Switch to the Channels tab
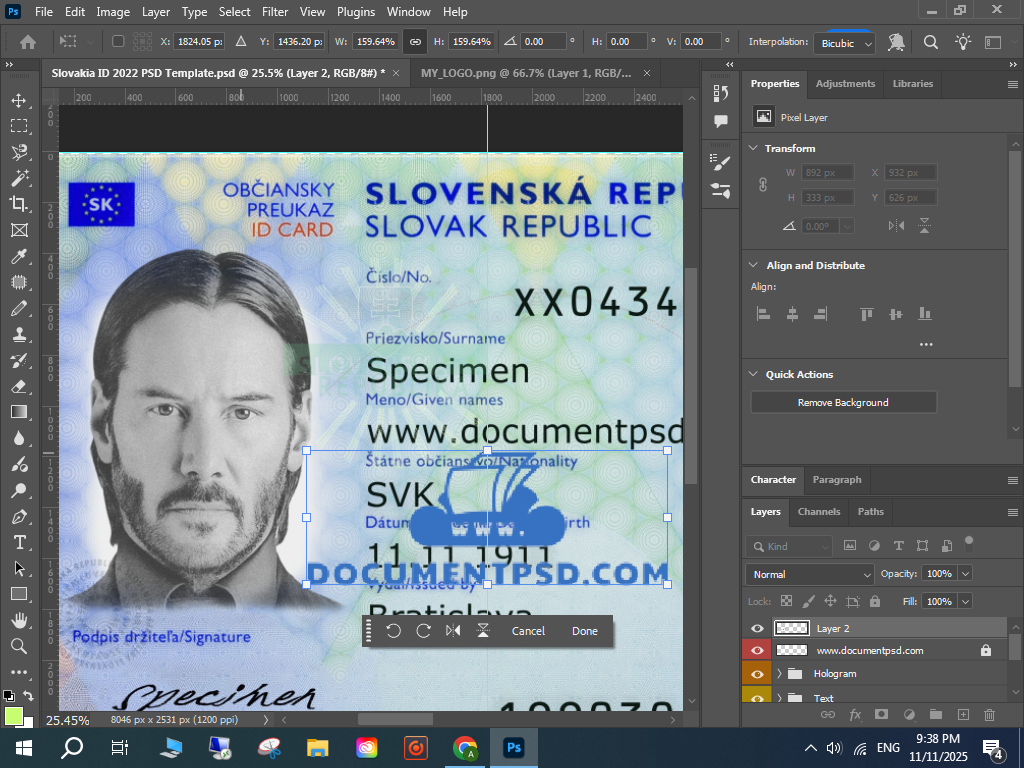Image resolution: width=1024 pixels, height=768 pixels. click(818, 511)
